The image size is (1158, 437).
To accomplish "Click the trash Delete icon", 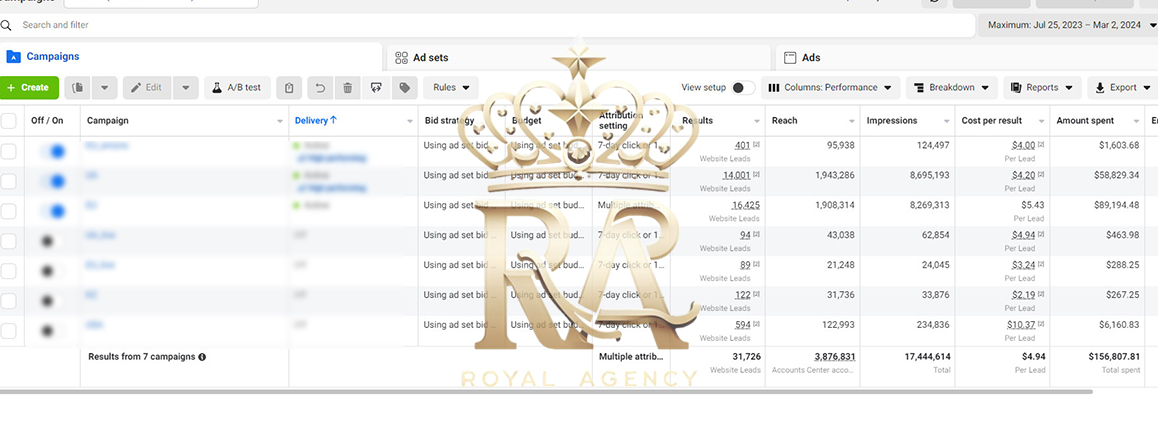I will pos(347,87).
